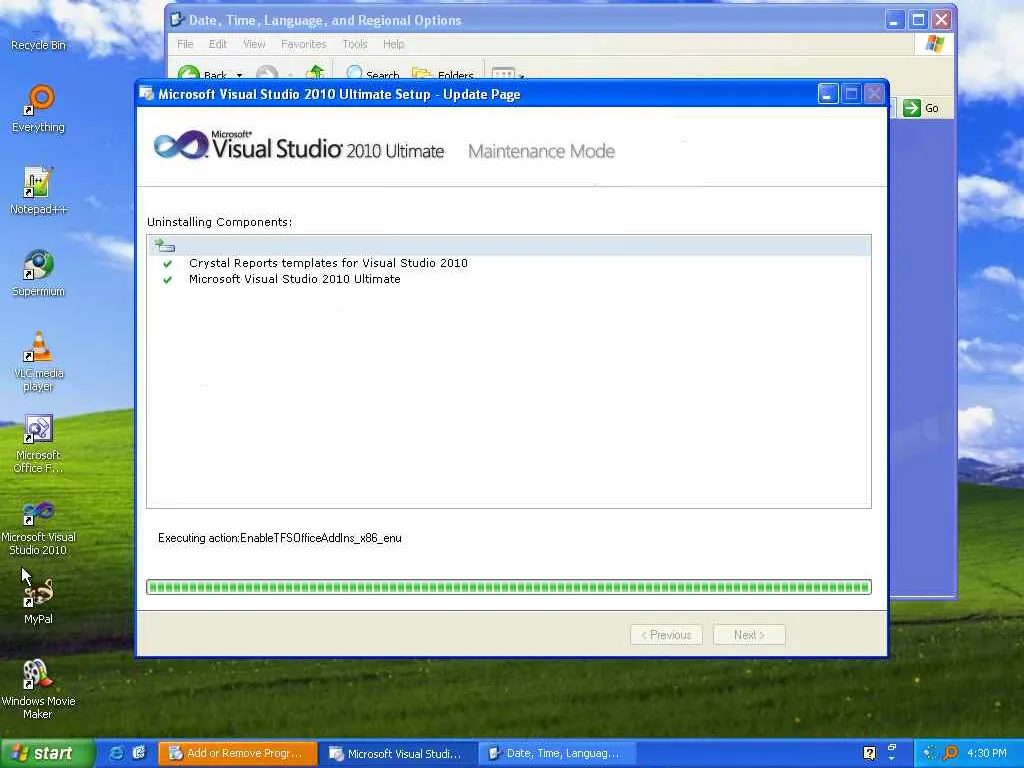This screenshot has height=768, width=1024.
Task: Click checkmark next to Crystal Reports templates
Action: [x=168, y=264]
